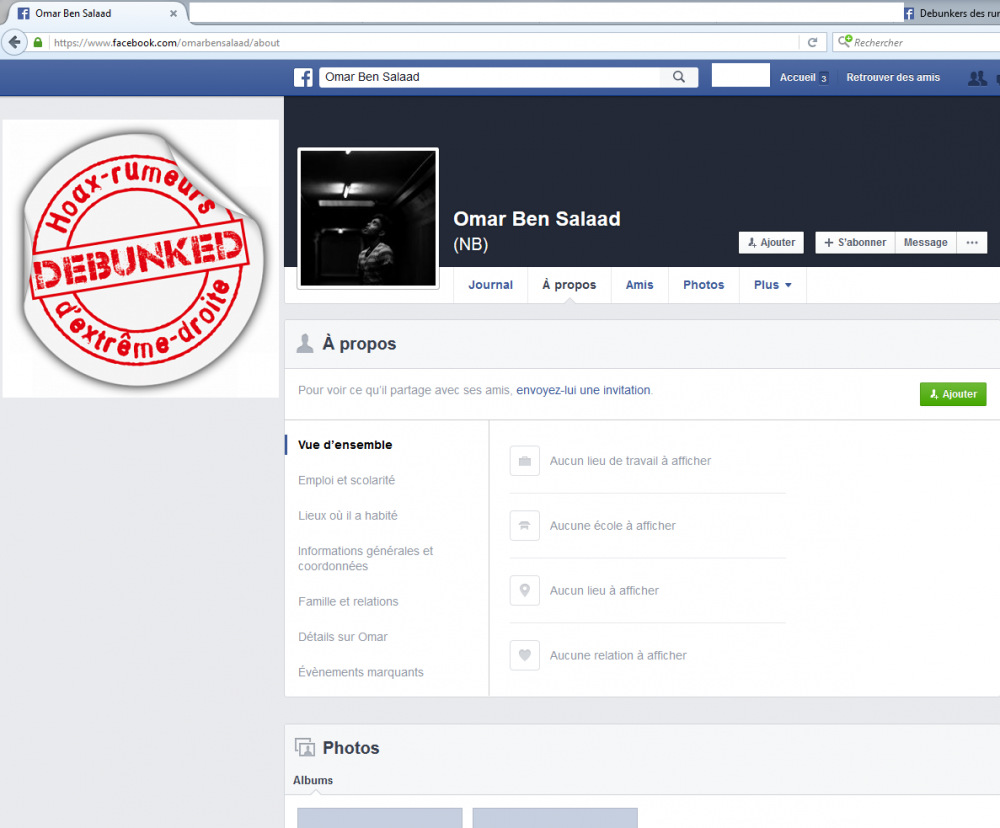This screenshot has width=1000, height=828.
Task: Click Aucune relation à afficher text
Action: click(618, 655)
